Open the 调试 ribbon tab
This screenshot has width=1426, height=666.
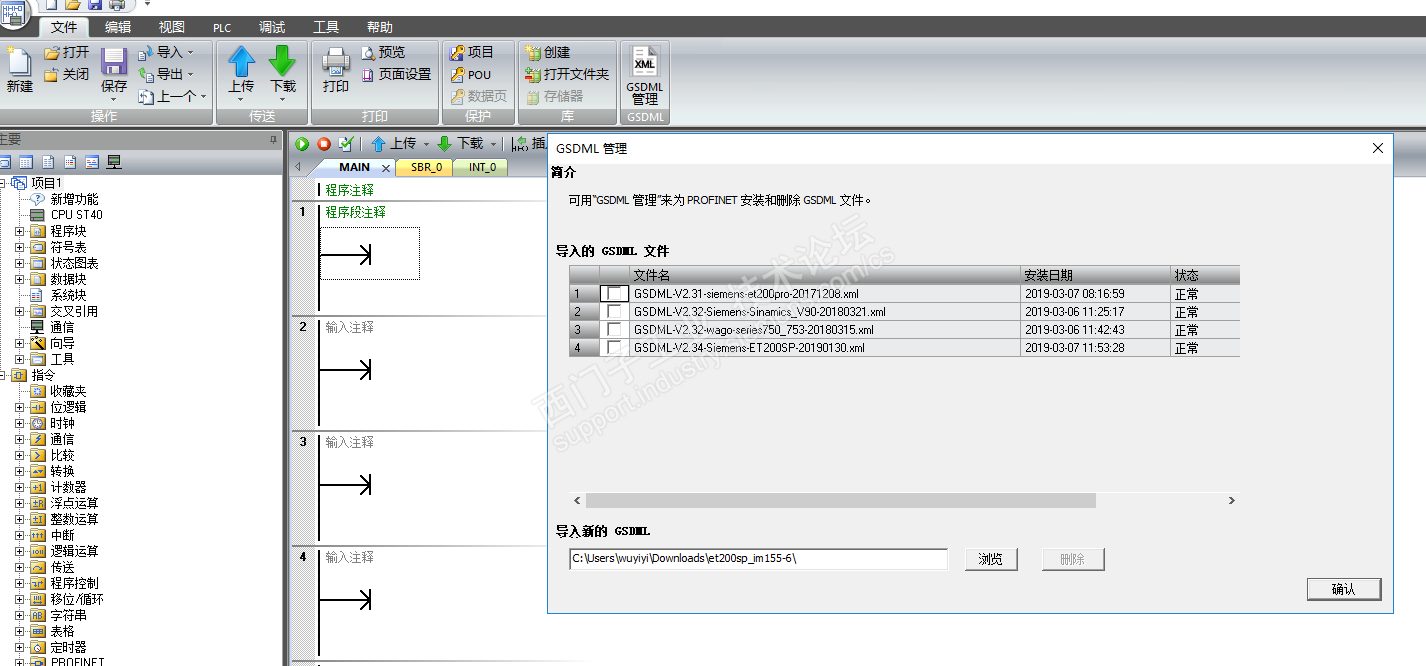pos(271,28)
